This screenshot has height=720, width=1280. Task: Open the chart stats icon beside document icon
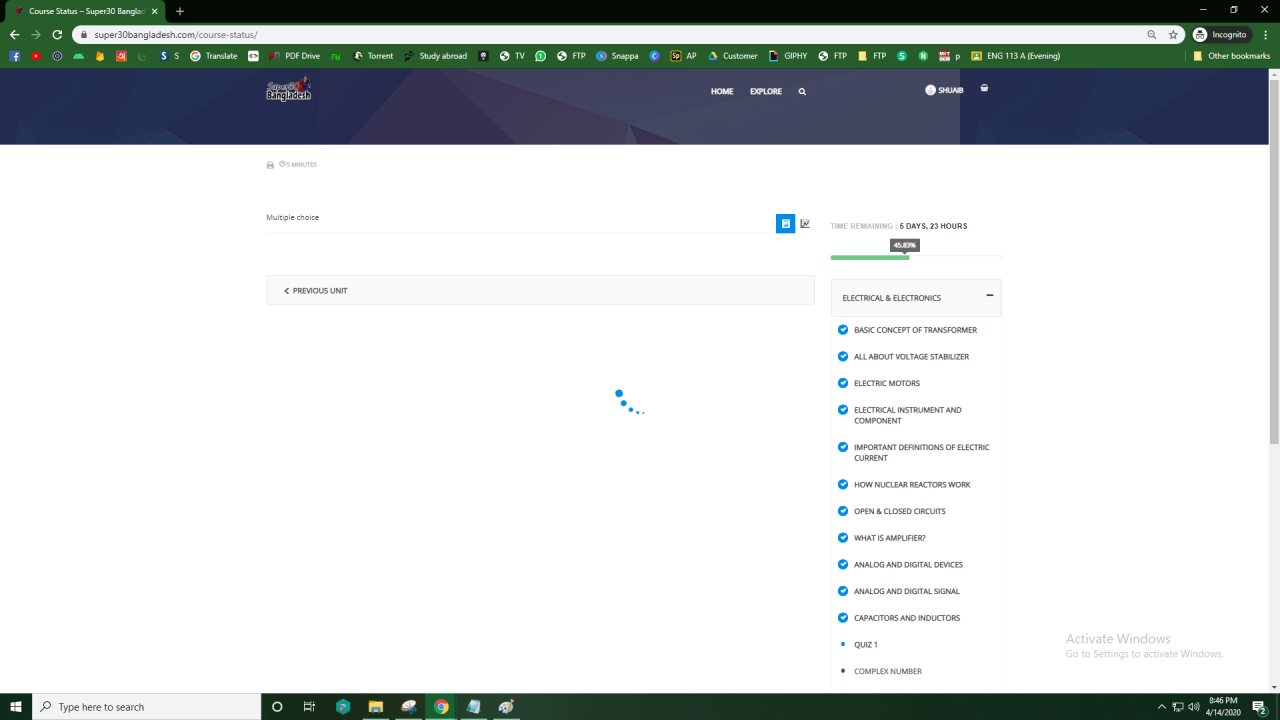click(805, 224)
